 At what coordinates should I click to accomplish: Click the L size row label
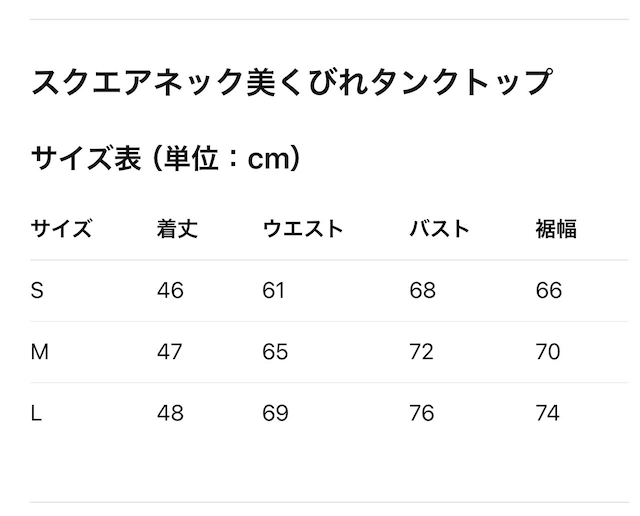pyautogui.click(x=37, y=413)
